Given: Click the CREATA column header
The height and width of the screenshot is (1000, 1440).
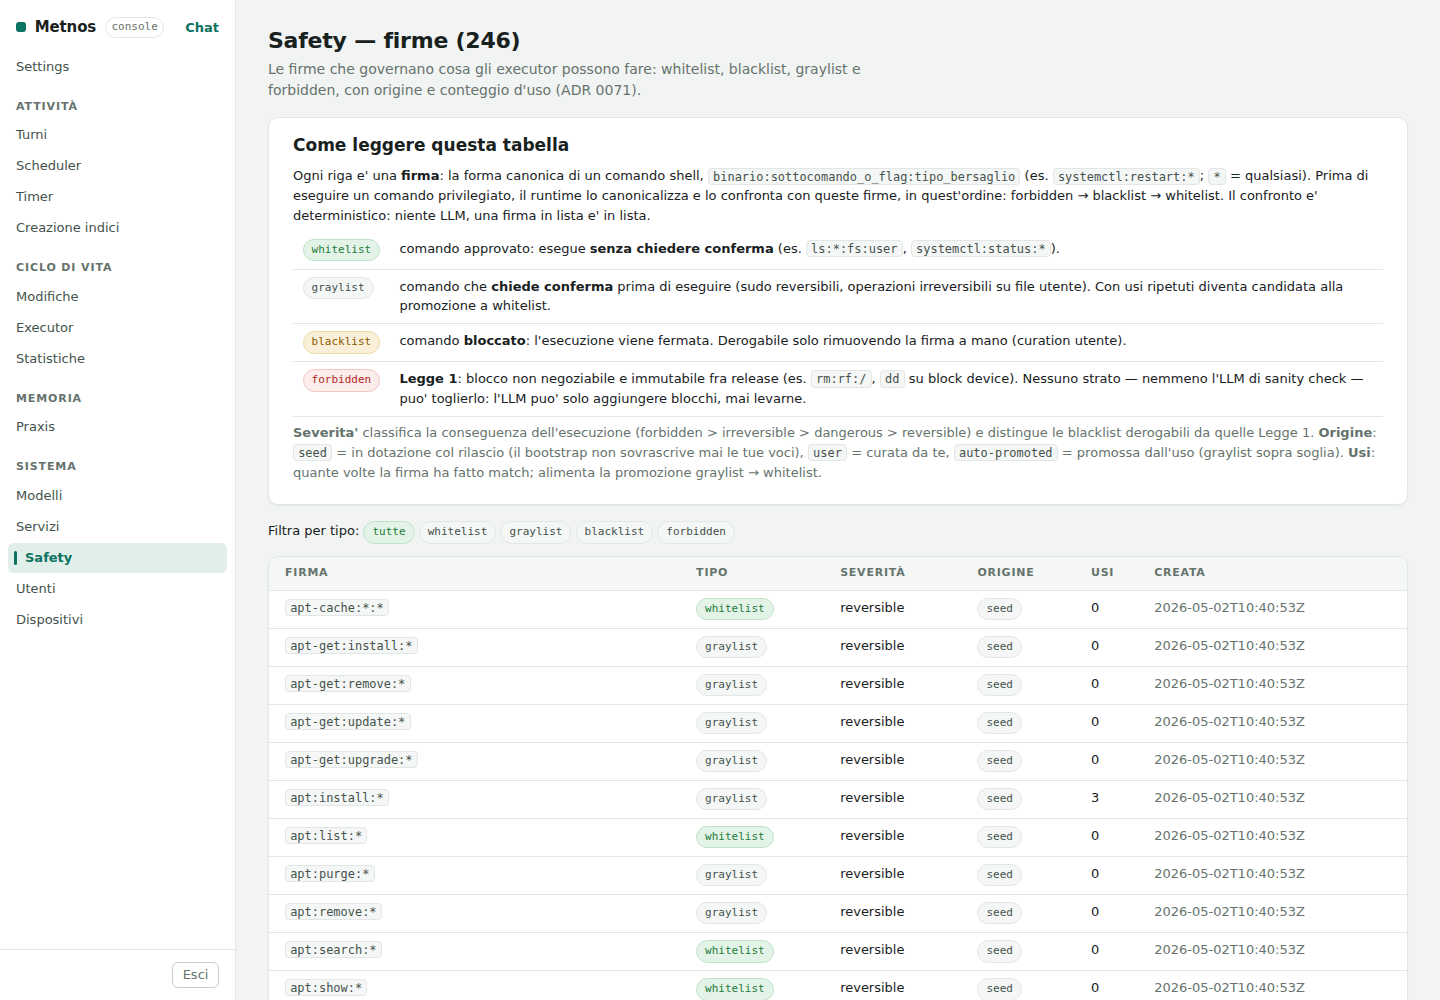Looking at the screenshot, I should pyautogui.click(x=1180, y=573).
